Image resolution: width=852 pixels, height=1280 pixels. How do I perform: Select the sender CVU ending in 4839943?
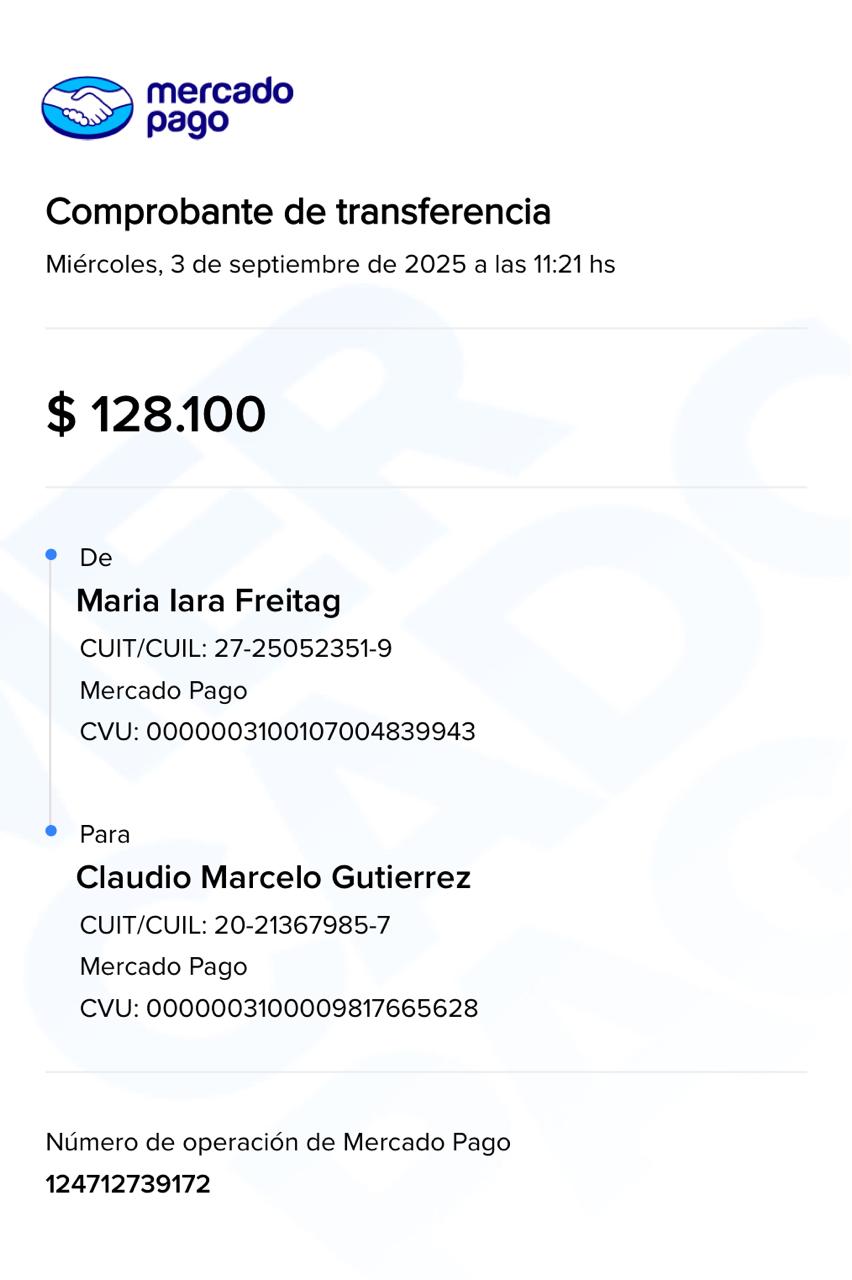[x=277, y=732]
